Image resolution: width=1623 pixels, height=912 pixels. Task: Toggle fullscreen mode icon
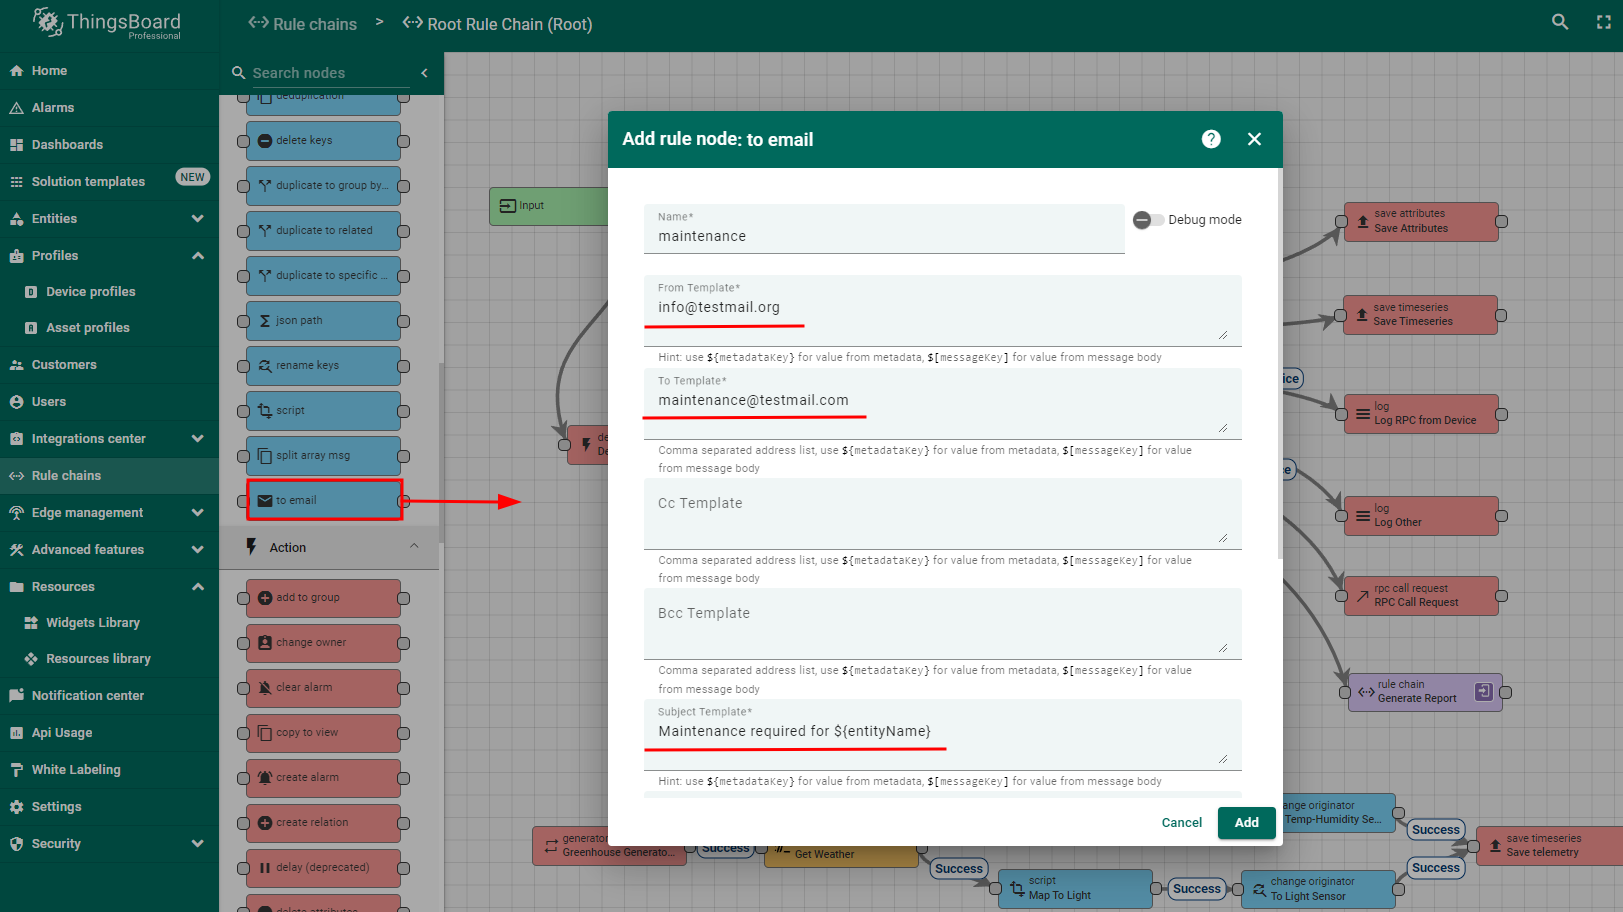click(x=1604, y=22)
